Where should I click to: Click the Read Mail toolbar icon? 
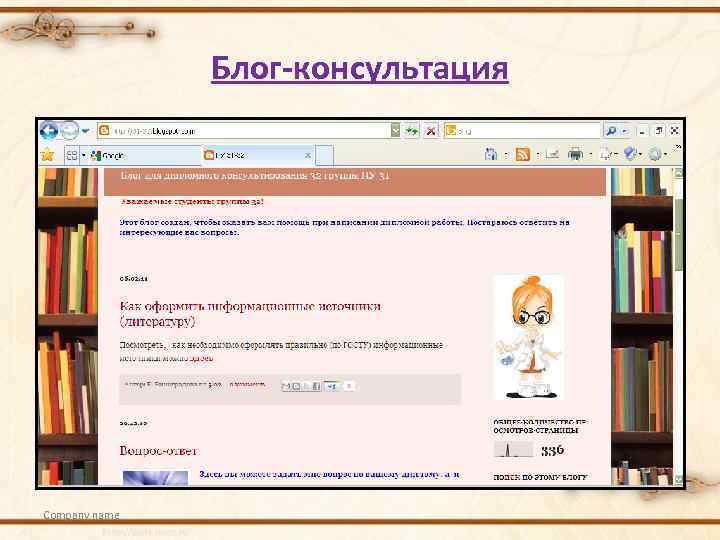[x=552, y=155]
